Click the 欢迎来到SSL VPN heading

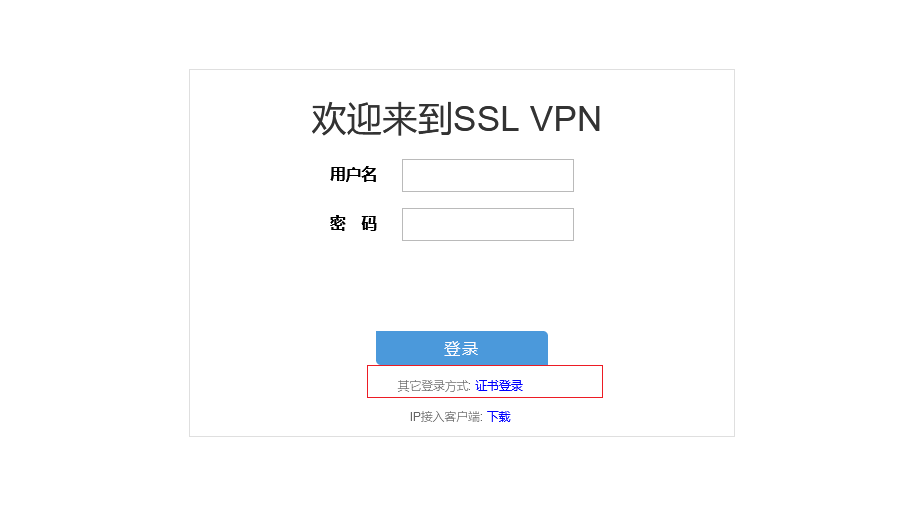456,119
